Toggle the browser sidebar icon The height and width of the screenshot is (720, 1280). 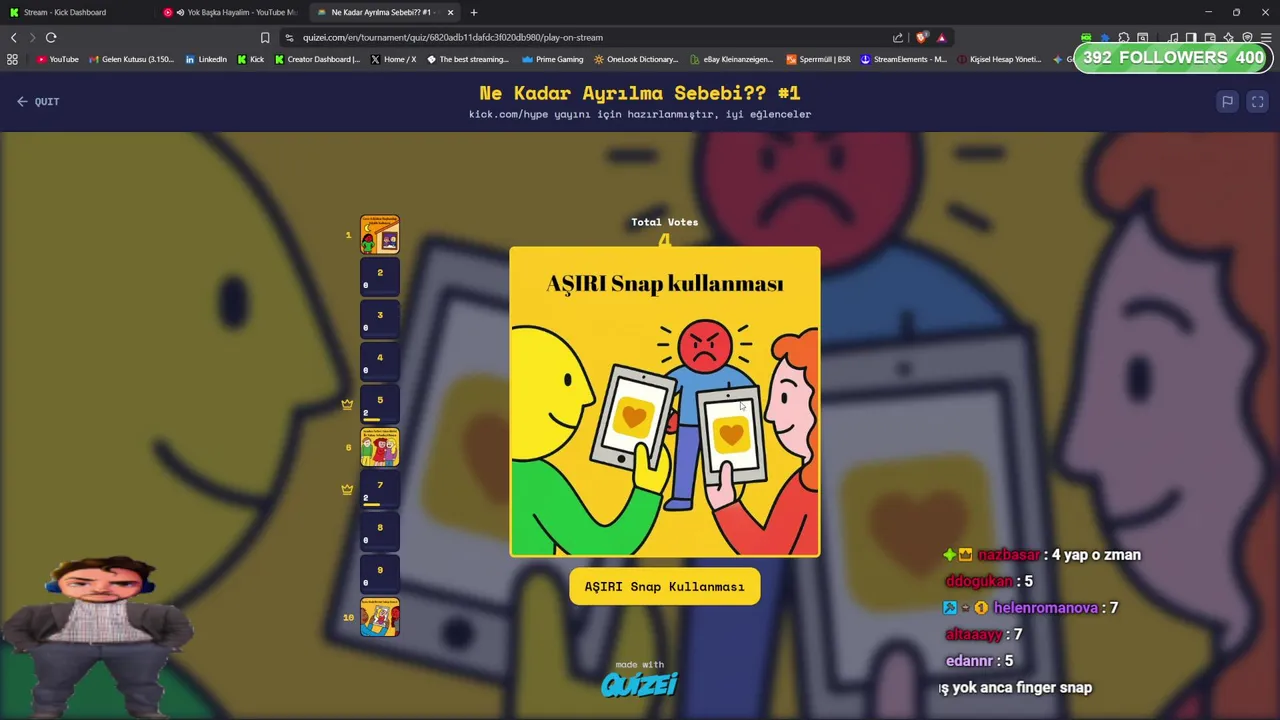pos(1191,37)
